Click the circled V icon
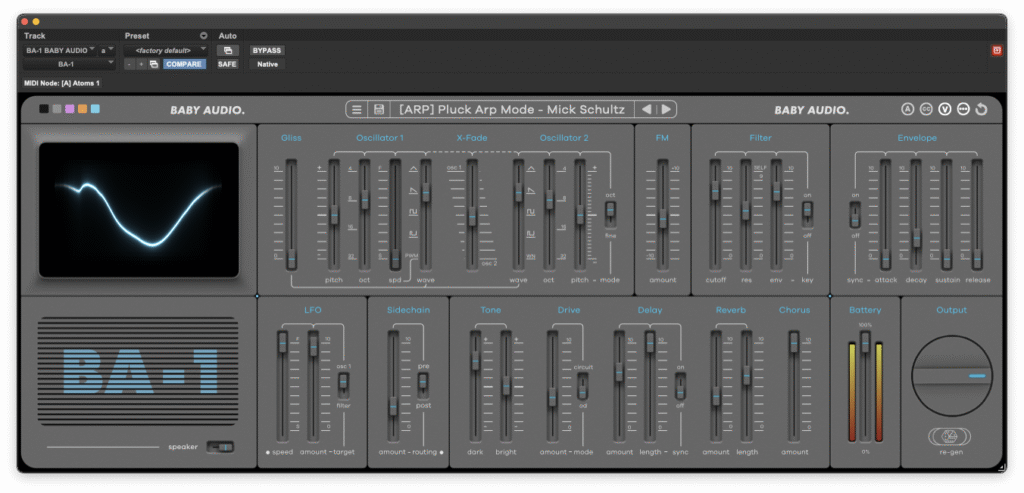The image size is (1024, 493). (944, 110)
